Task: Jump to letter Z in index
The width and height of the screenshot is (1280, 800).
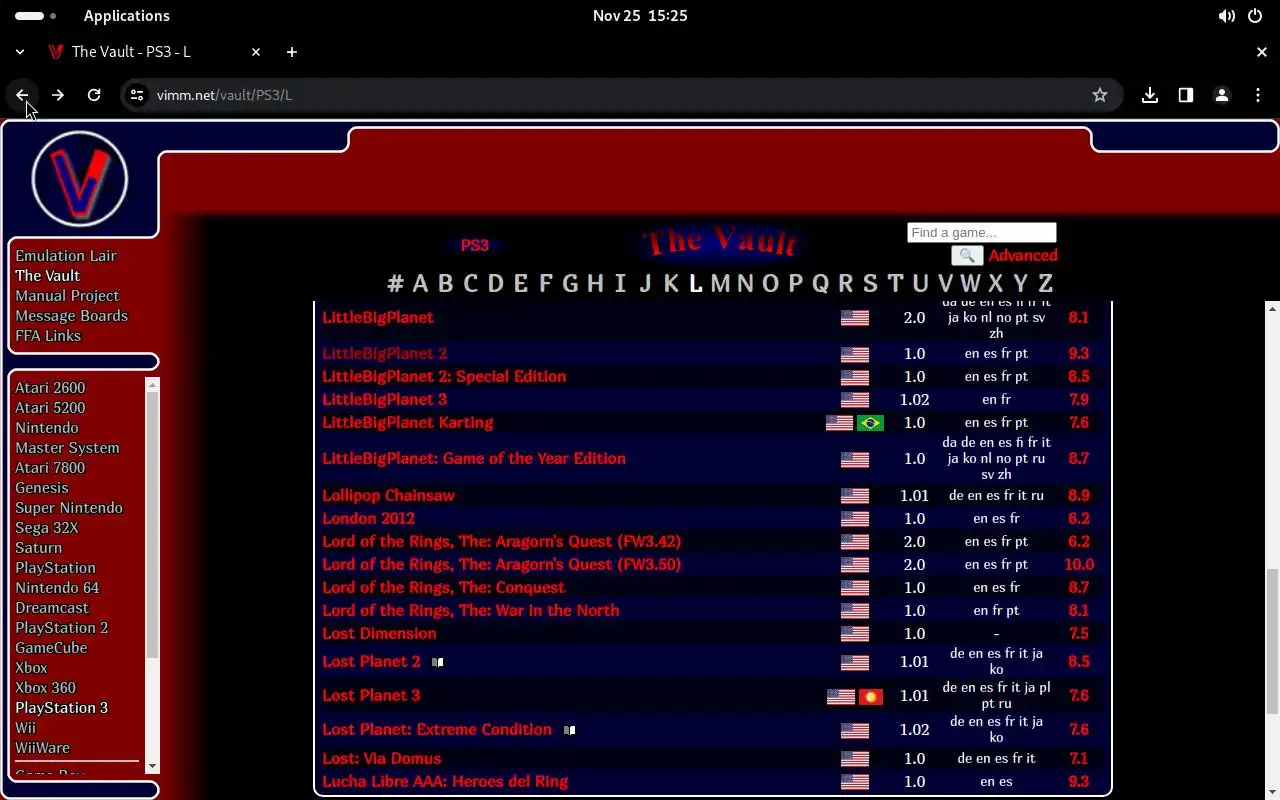Action: point(1045,284)
